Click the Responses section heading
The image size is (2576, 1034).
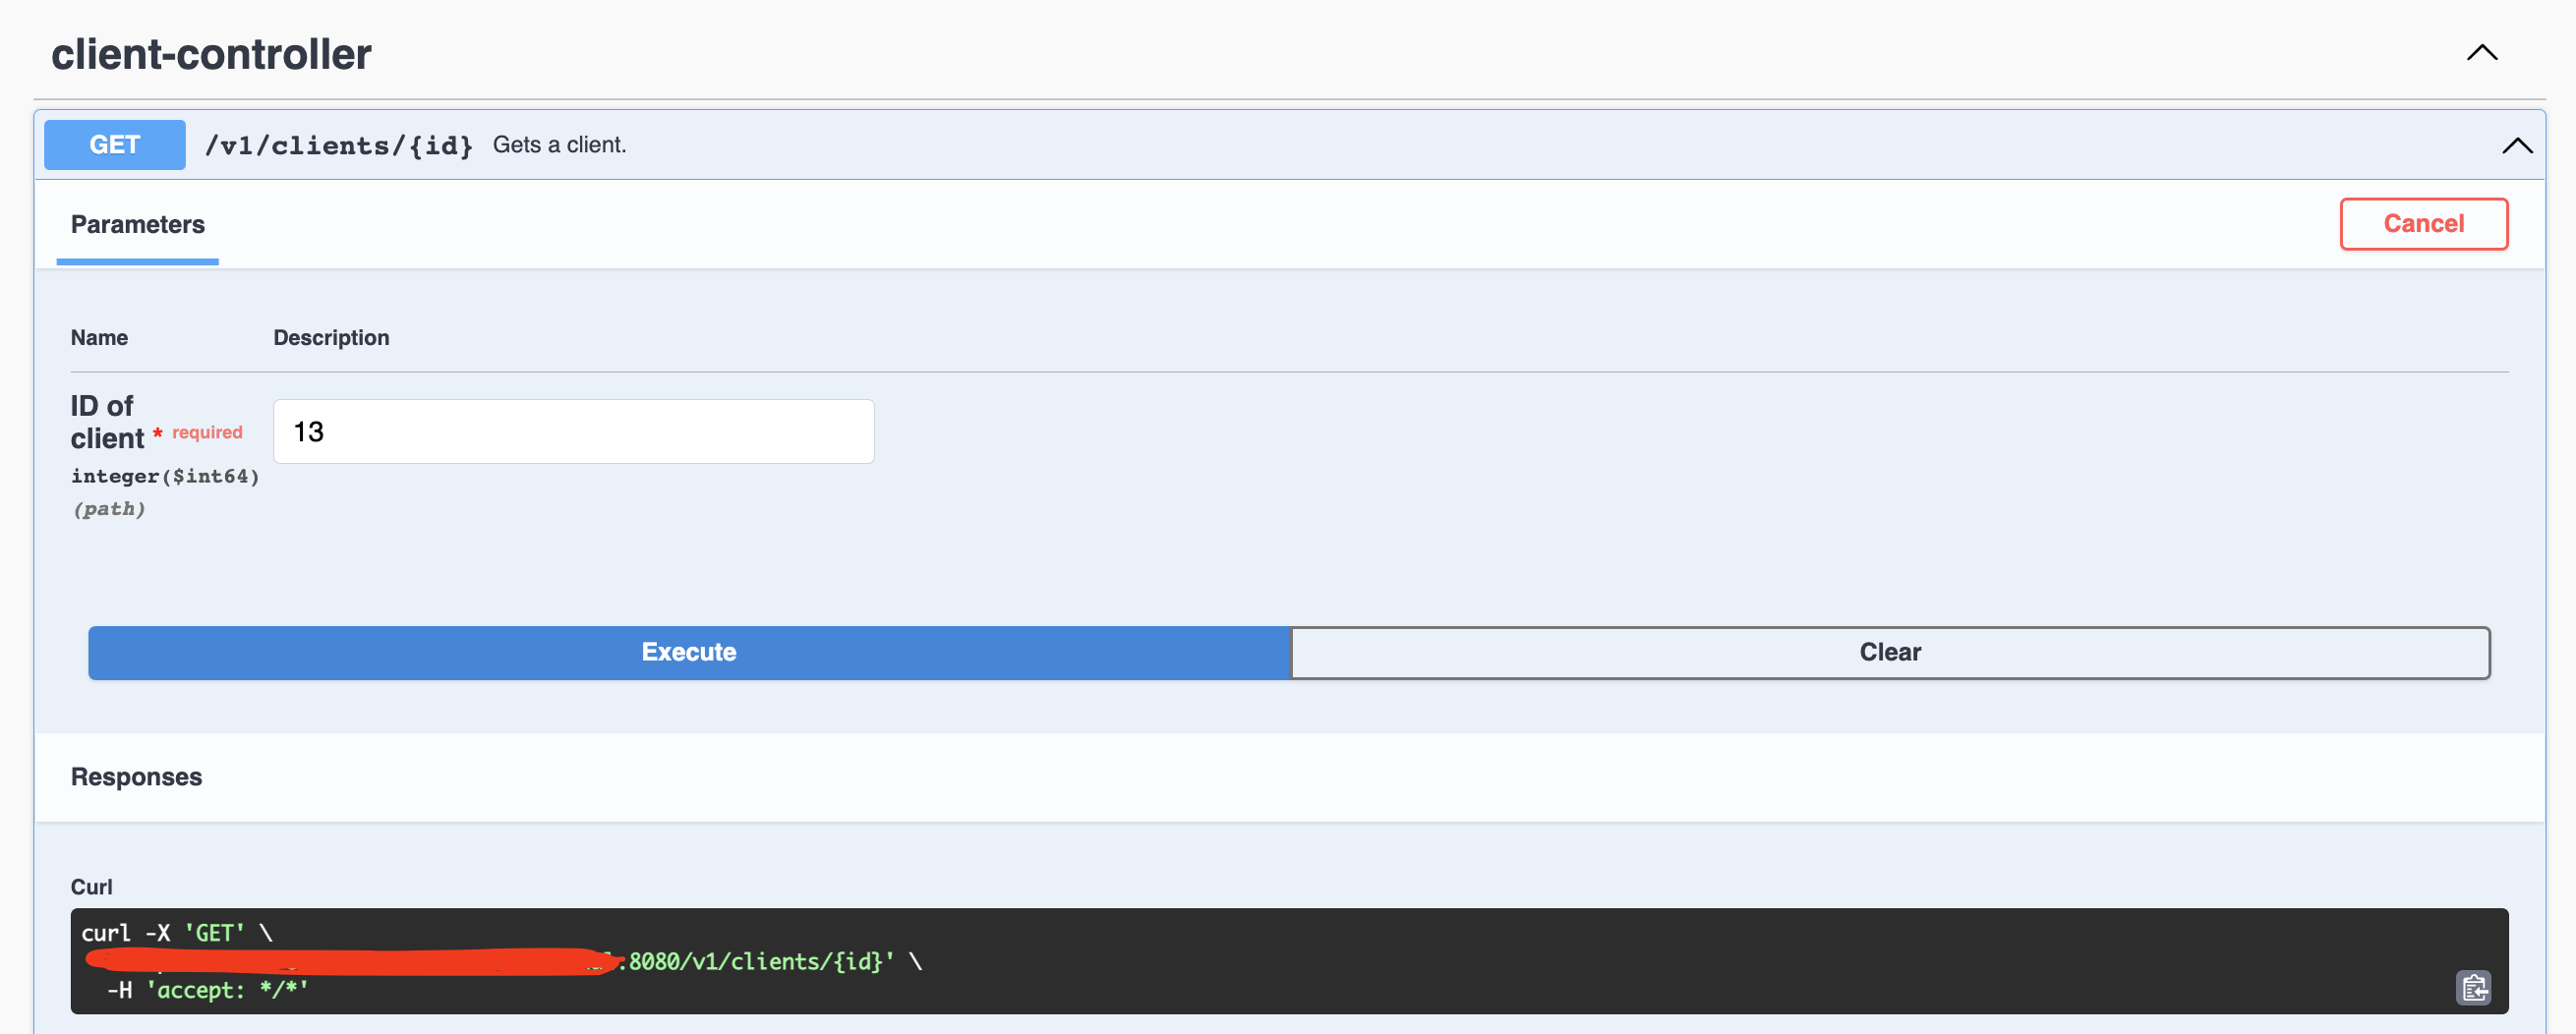click(x=136, y=777)
